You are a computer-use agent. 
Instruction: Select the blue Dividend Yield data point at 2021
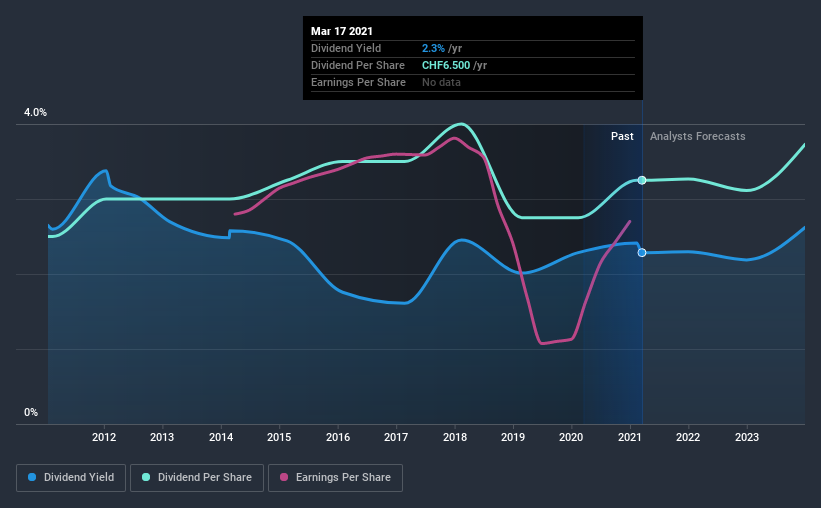(x=642, y=252)
